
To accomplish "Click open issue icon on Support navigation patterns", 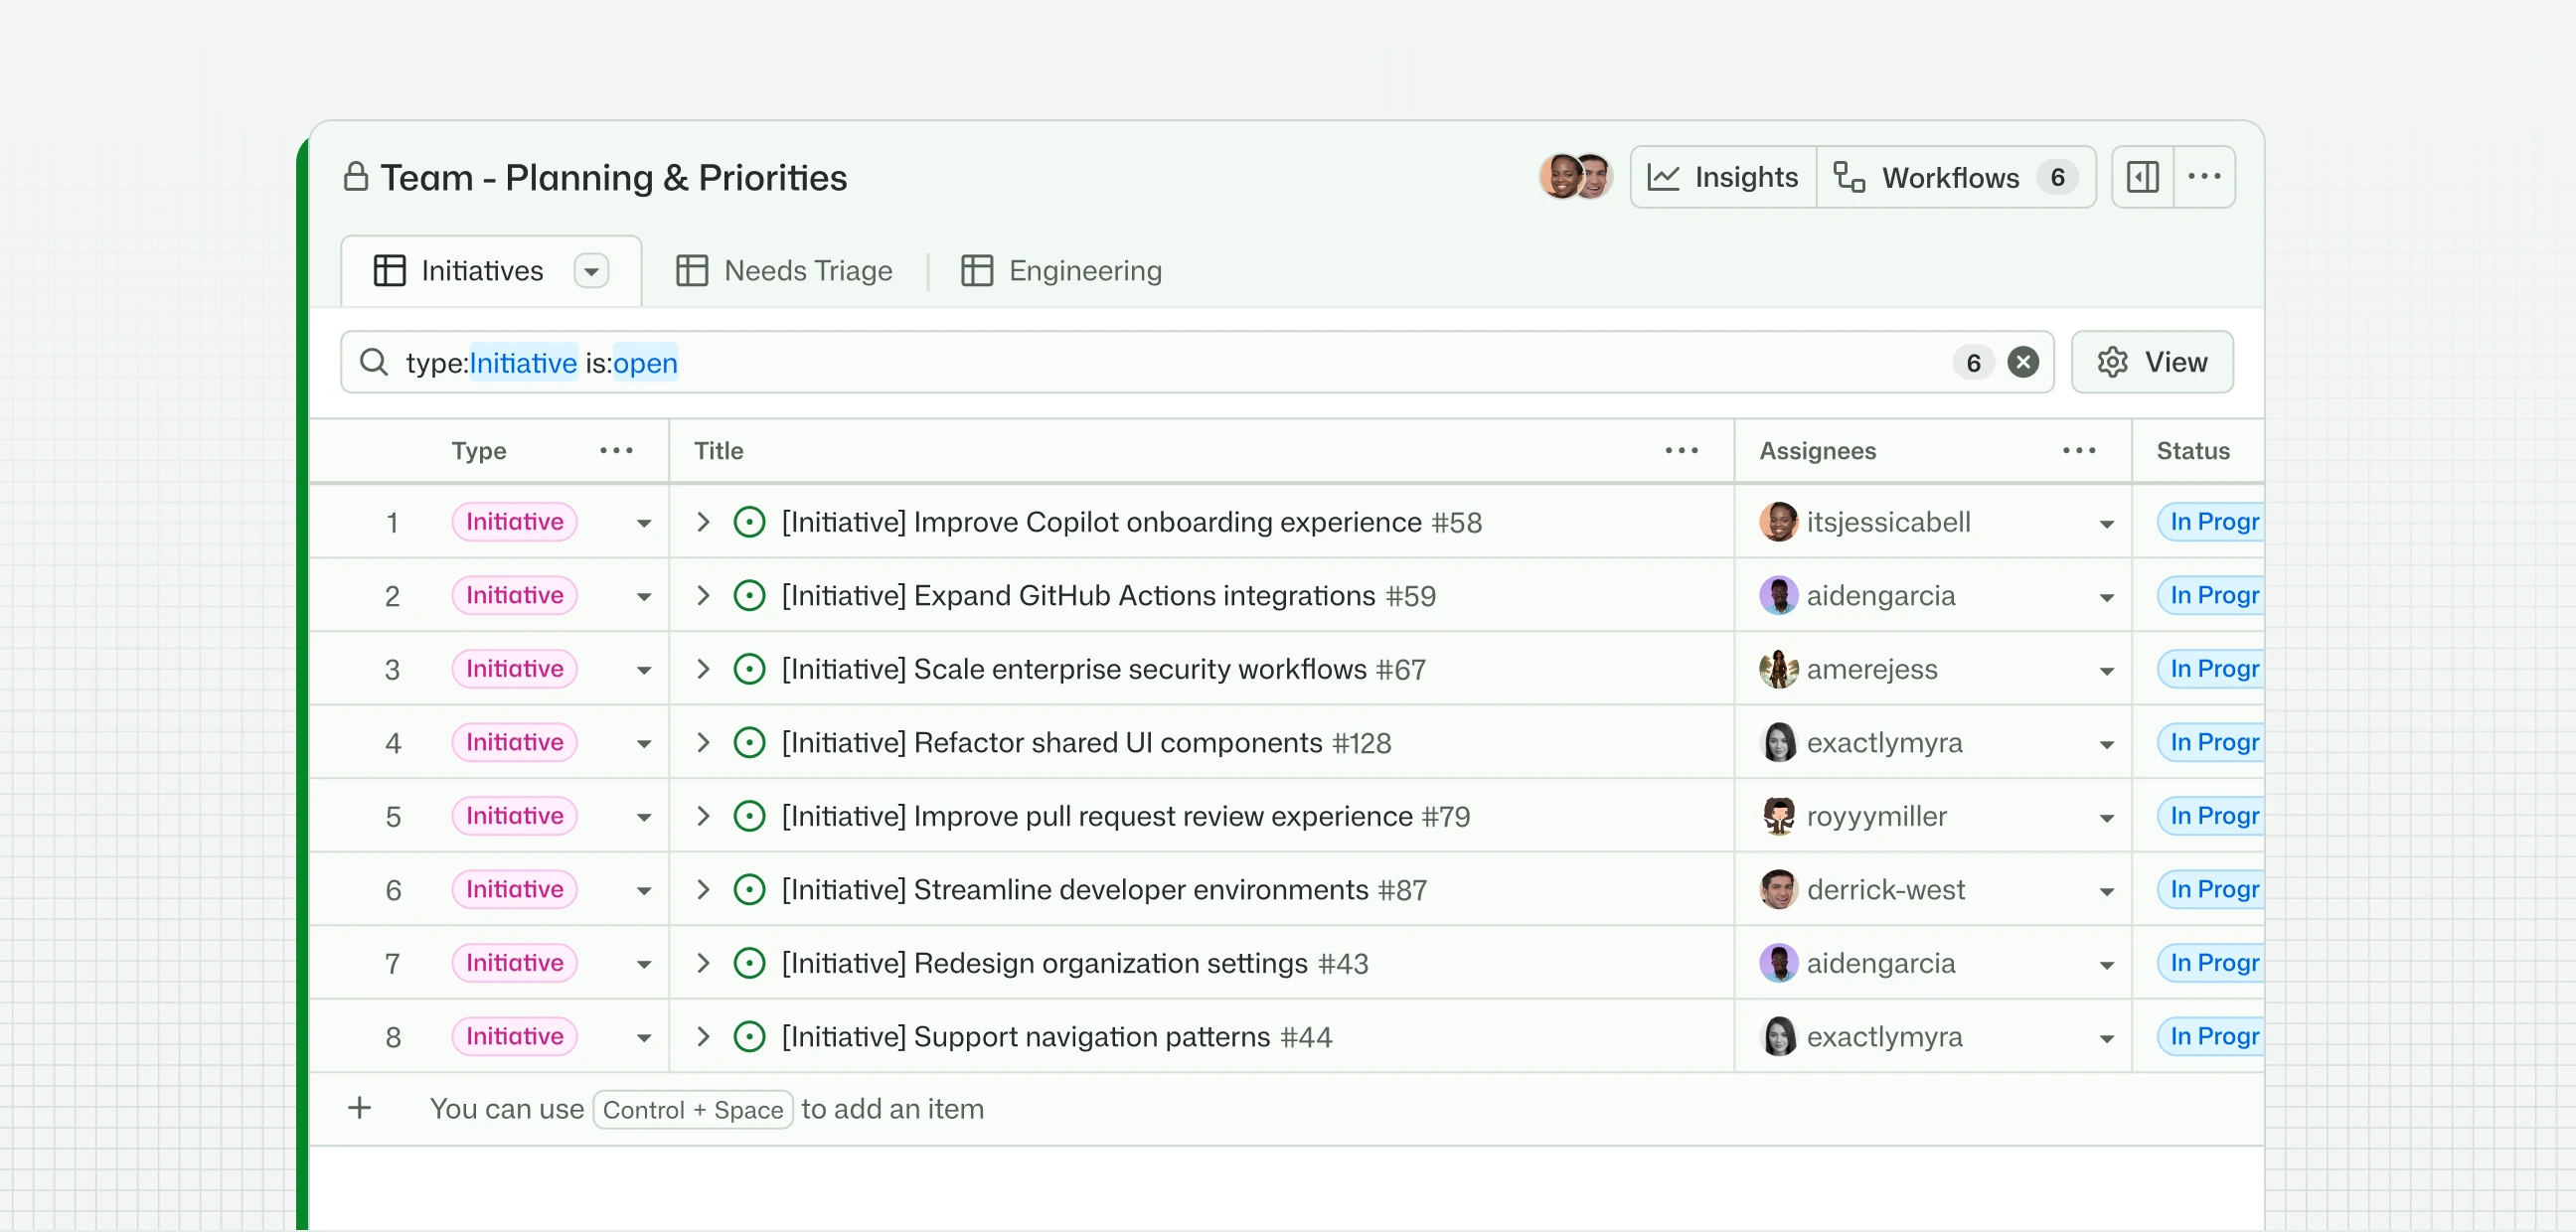I will tap(749, 1037).
